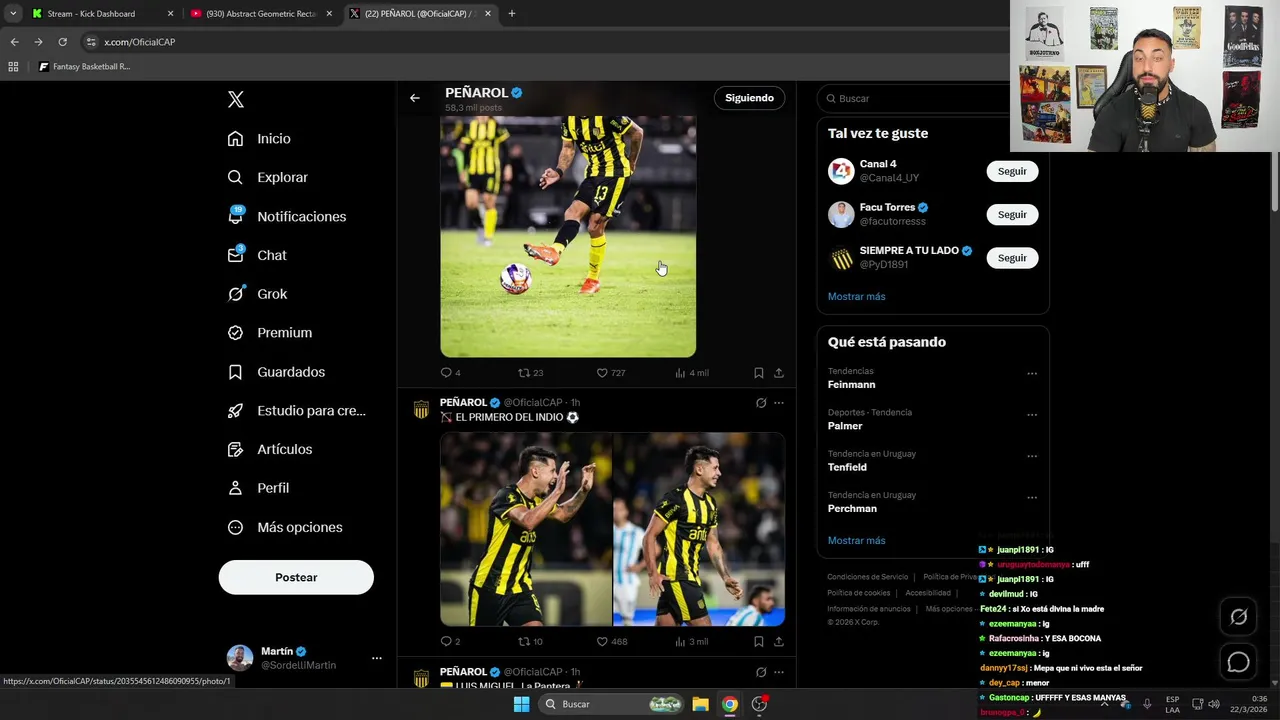Open more options for Feinmann trend
Viewport: 1280px width, 720px height.
1031,374
